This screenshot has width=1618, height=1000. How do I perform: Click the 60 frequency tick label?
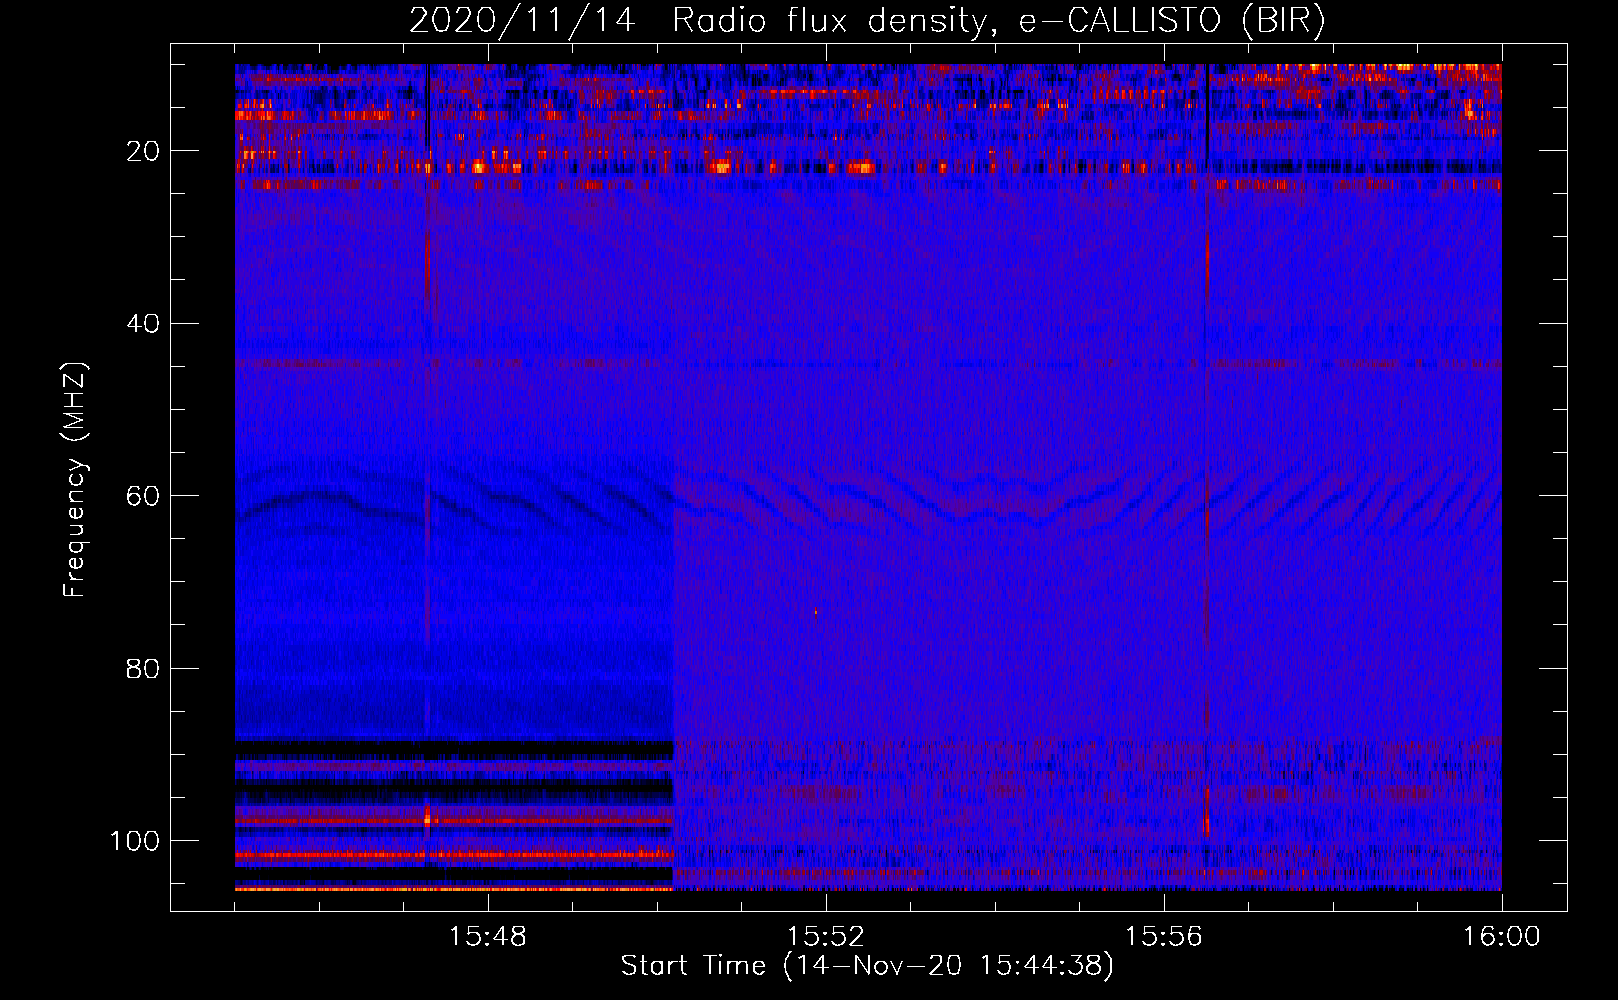143,496
